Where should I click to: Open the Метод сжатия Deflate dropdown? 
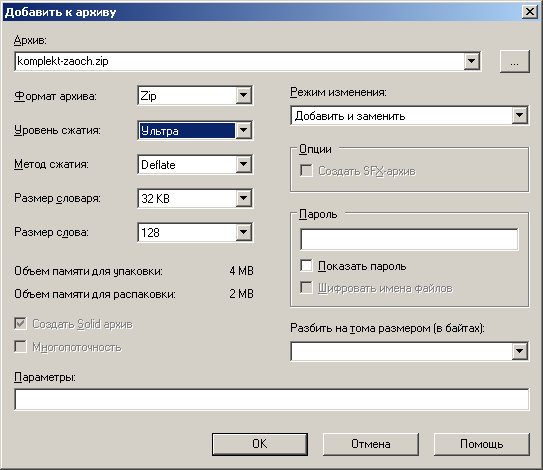(195, 164)
